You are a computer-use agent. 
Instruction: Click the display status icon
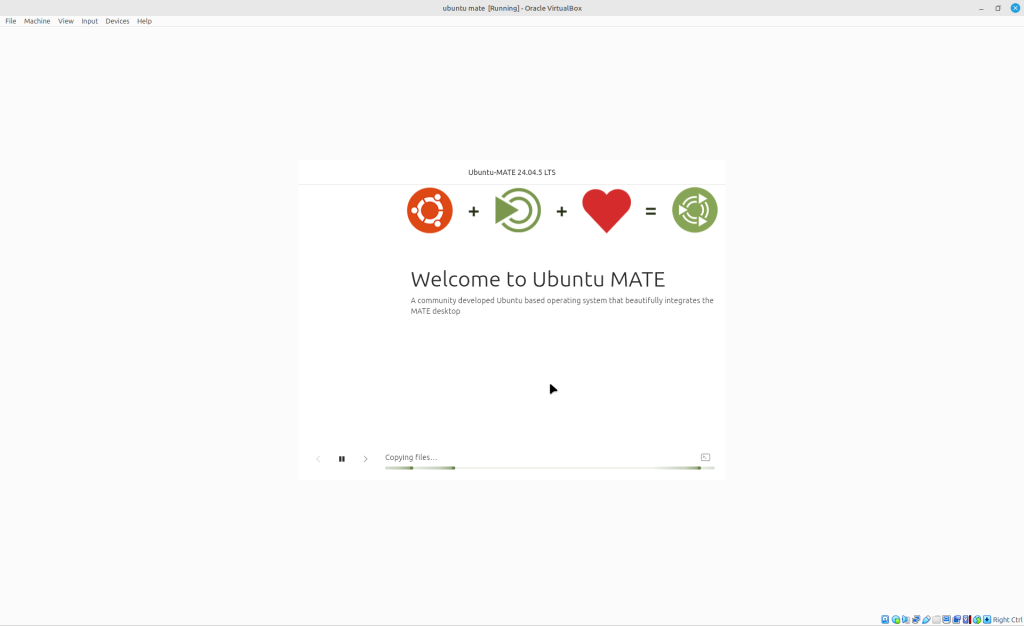[946, 619]
